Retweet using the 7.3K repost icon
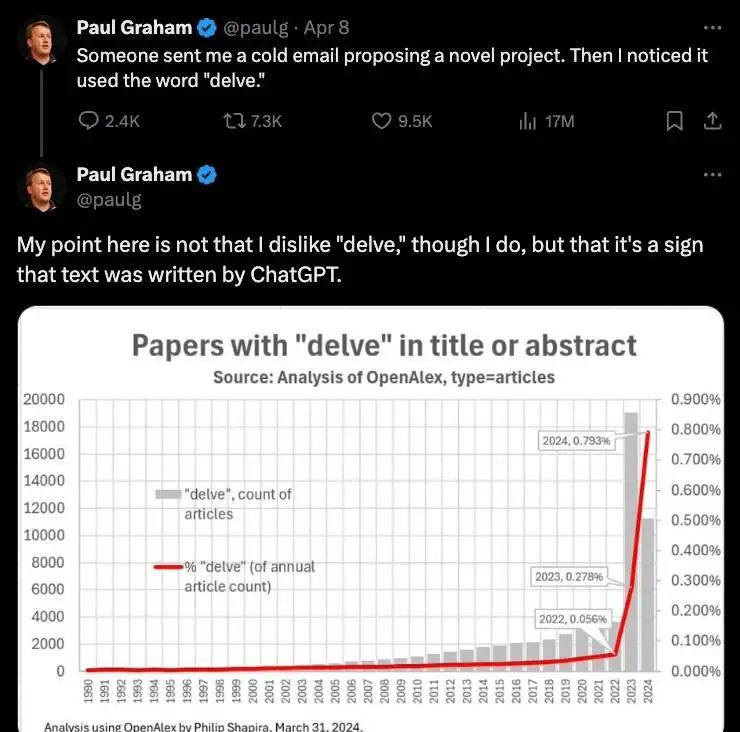The height and width of the screenshot is (732, 740). pos(234,121)
